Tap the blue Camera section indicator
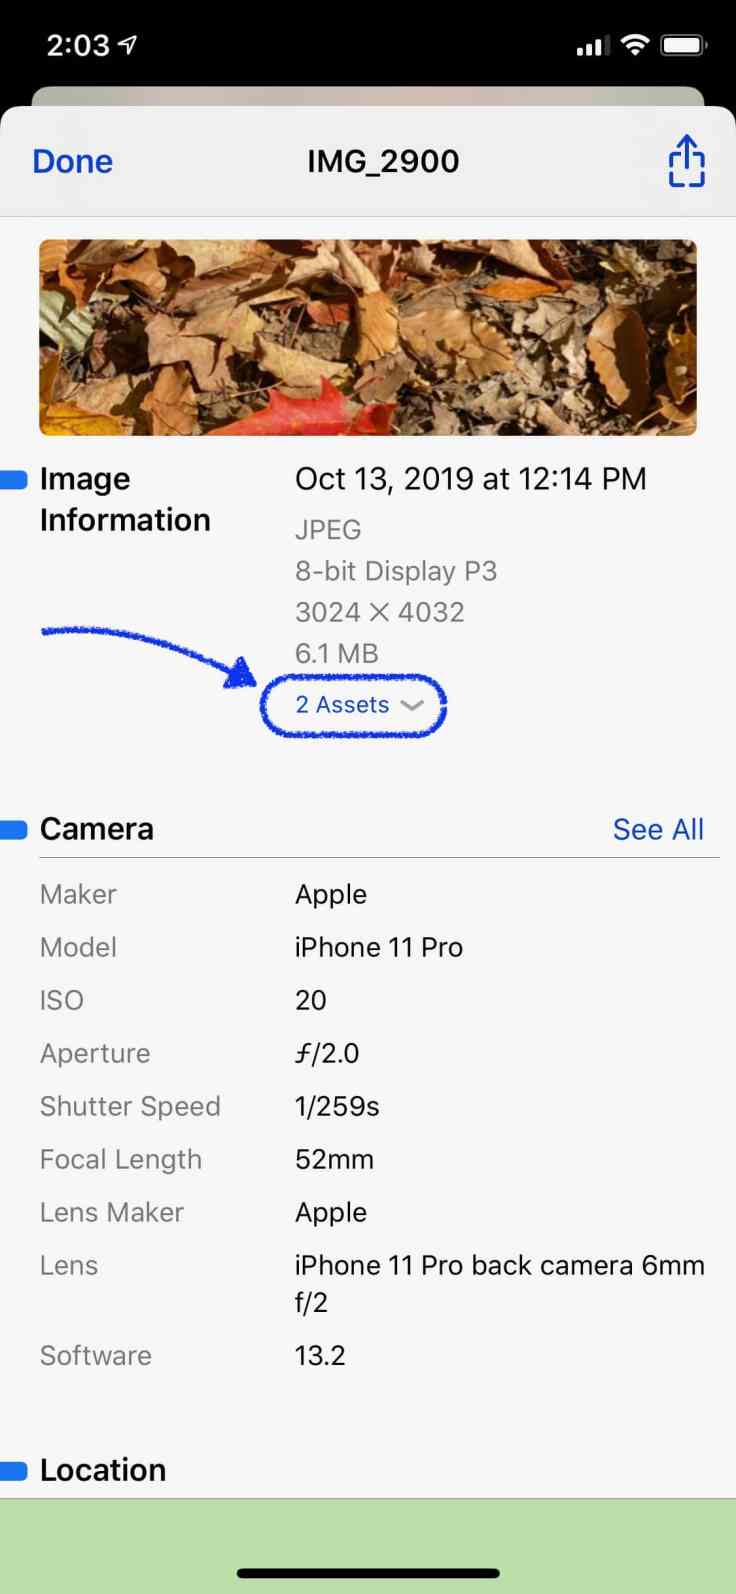Image resolution: width=736 pixels, height=1594 pixels. pyautogui.click(x=15, y=828)
